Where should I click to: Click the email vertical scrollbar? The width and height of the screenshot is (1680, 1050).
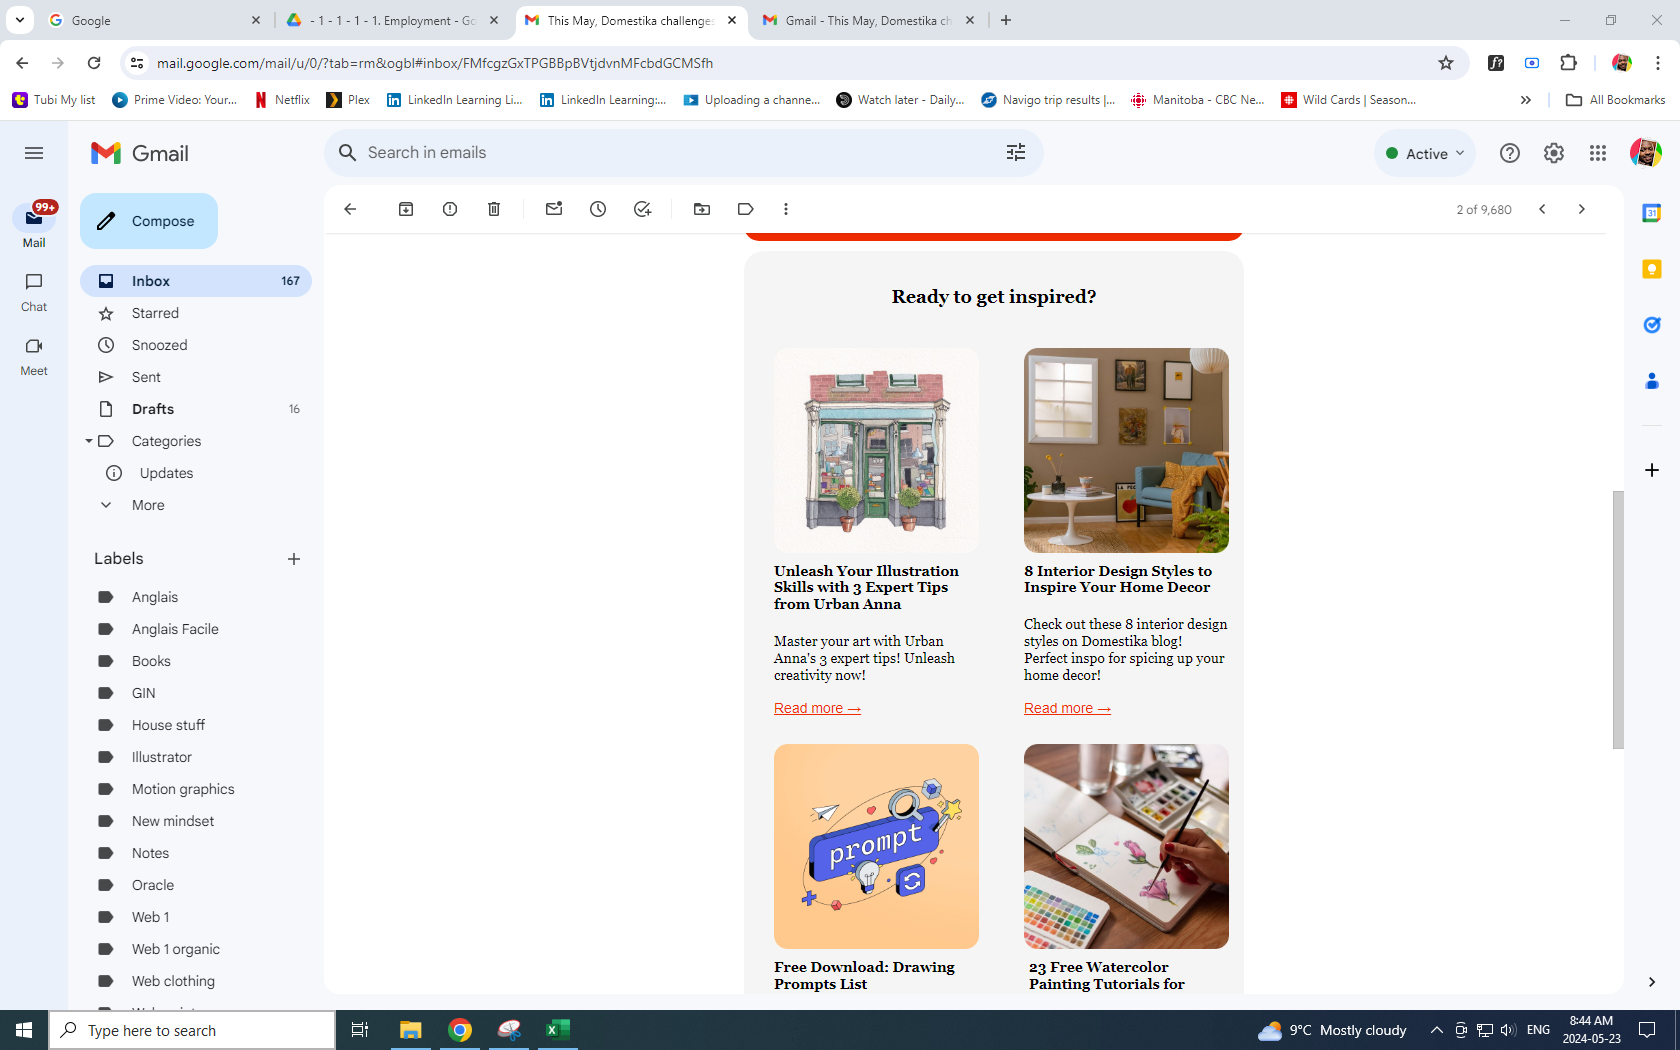pyautogui.click(x=1617, y=620)
